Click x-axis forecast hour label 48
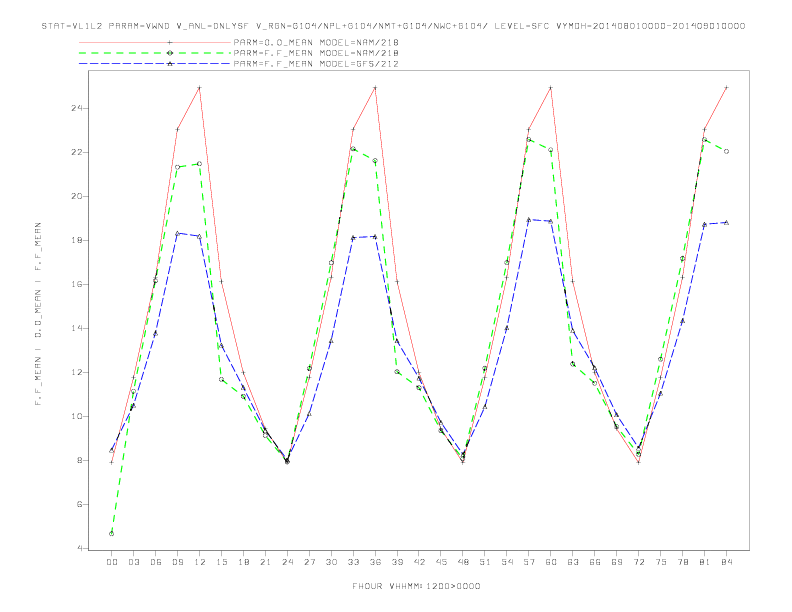792x612 pixels. click(x=463, y=562)
